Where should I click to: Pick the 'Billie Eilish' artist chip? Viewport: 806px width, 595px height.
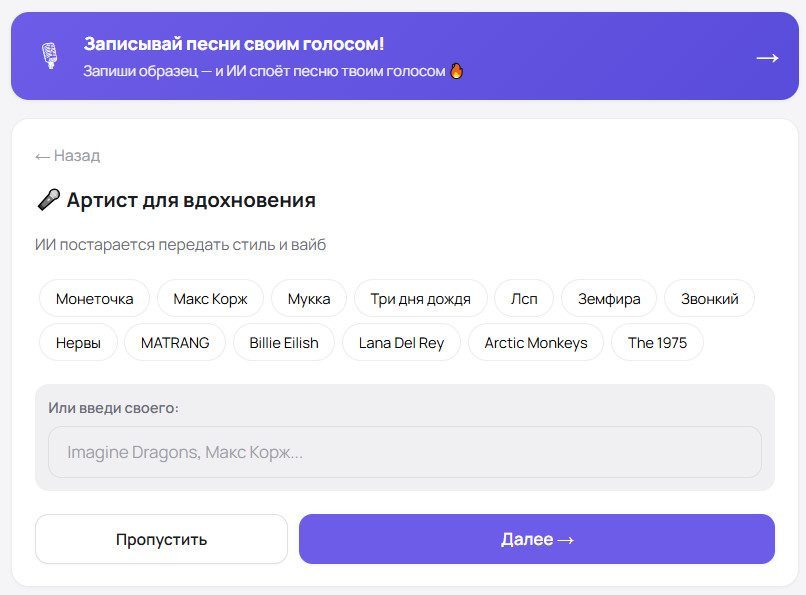click(284, 343)
